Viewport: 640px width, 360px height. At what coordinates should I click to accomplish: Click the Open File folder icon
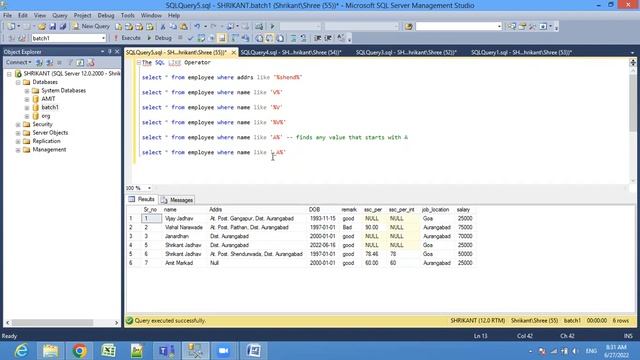[x=42, y=26]
